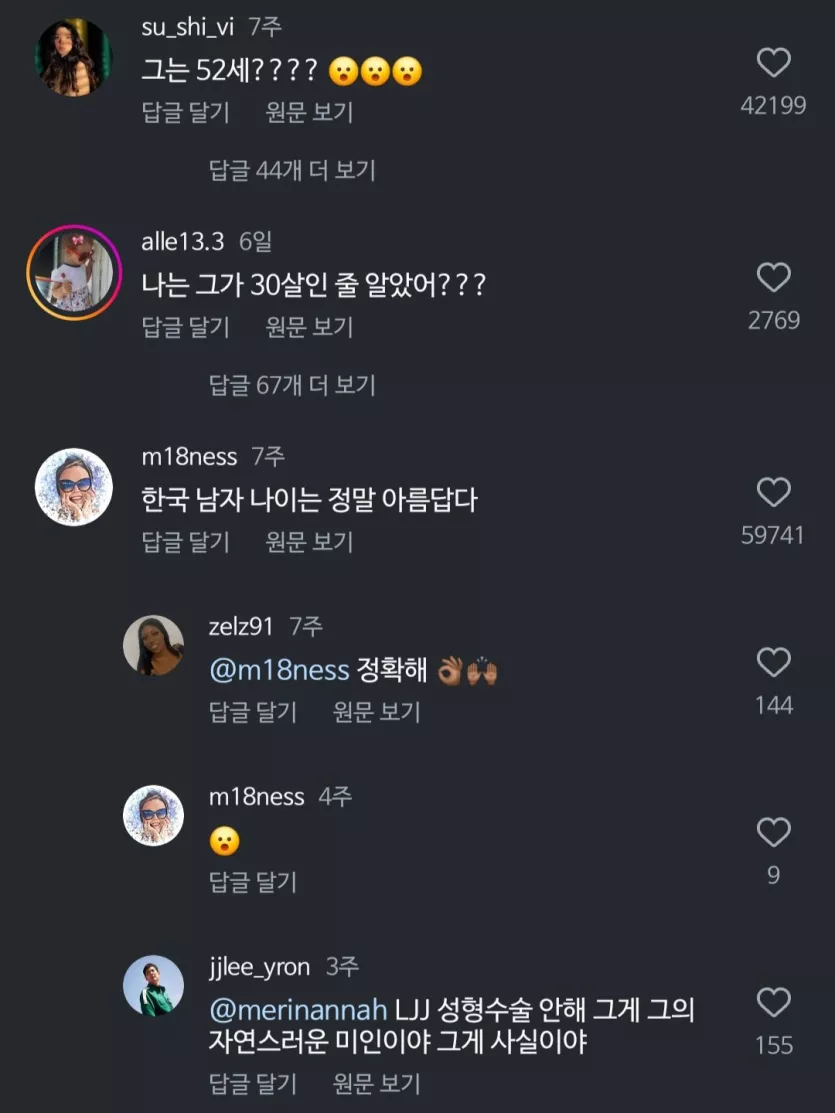Image resolution: width=835 pixels, height=1113 pixels.
Task: Heart zelz91's reply comment
Action: coord(773,662)
